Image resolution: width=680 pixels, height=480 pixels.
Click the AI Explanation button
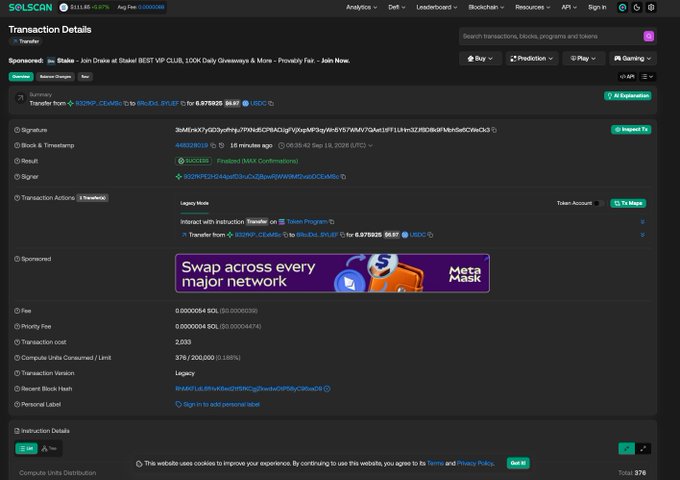click(x=628, y=96)
